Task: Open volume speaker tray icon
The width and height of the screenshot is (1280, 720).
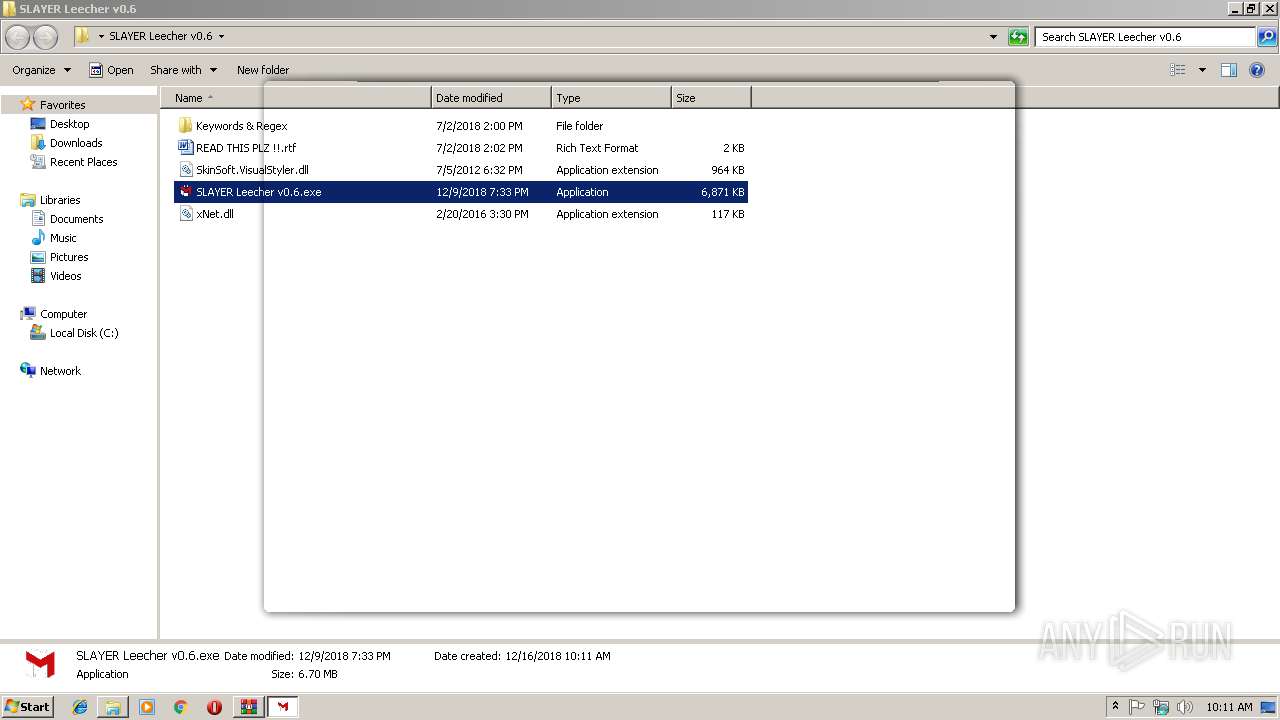Action: pos(1185,707)
